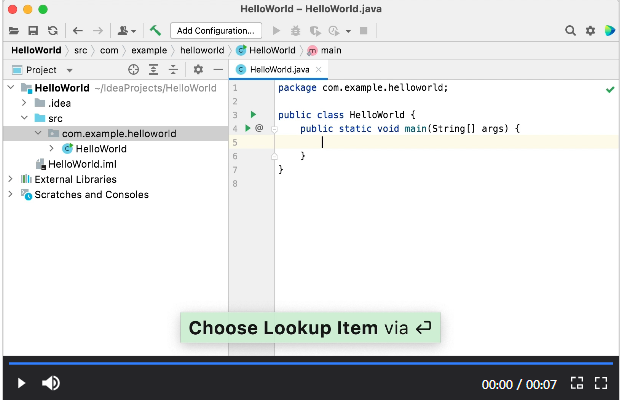Open IDE settings gear in top toolbar
The width and height of the screenshot is (621, 400).
(591, 30)
